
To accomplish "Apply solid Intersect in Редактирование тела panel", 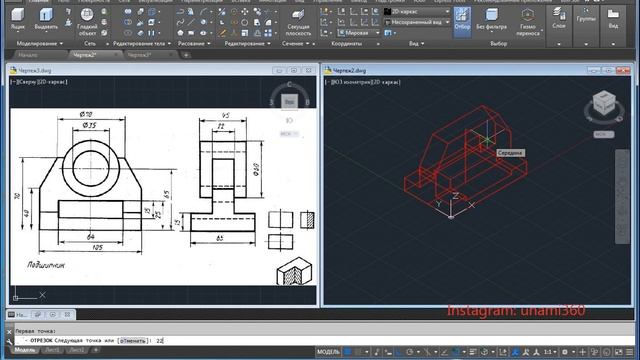I will point(128,33).
